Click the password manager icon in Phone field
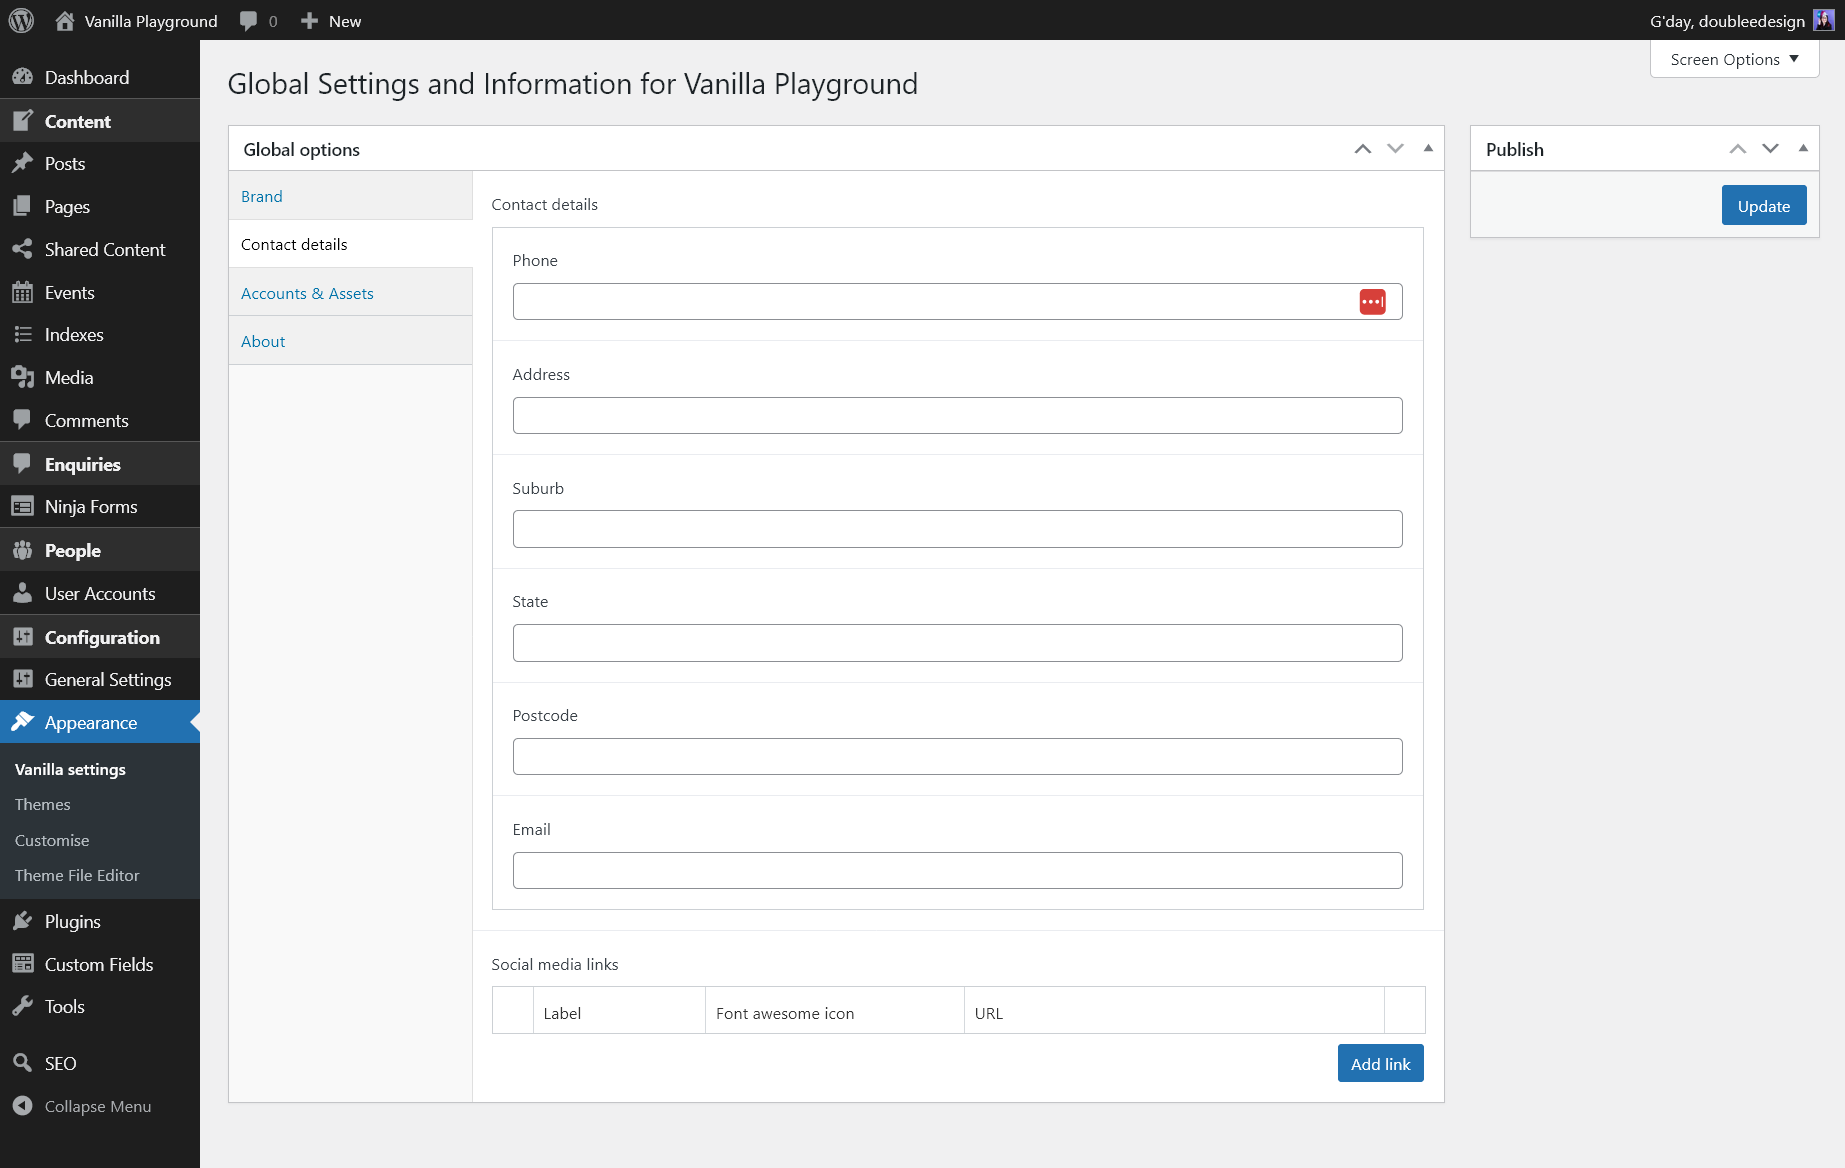 tap(1372, 302)
